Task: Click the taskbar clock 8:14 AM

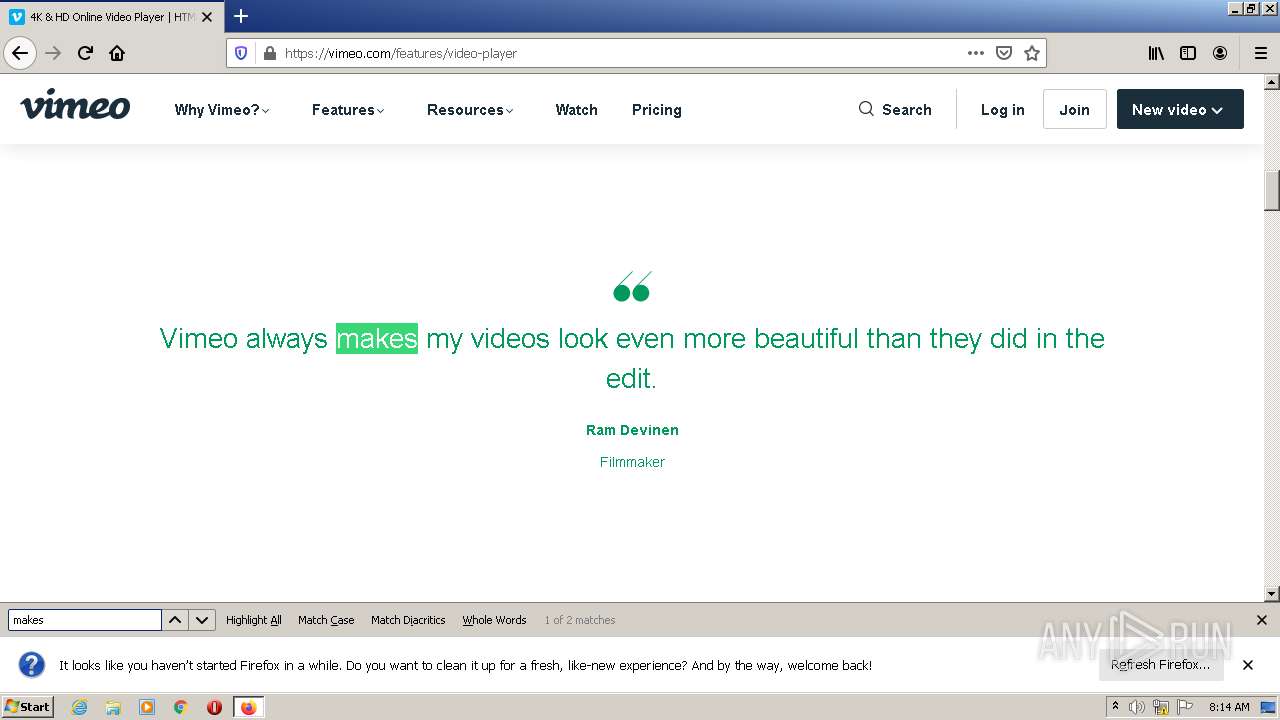Action: point(1229,707)
